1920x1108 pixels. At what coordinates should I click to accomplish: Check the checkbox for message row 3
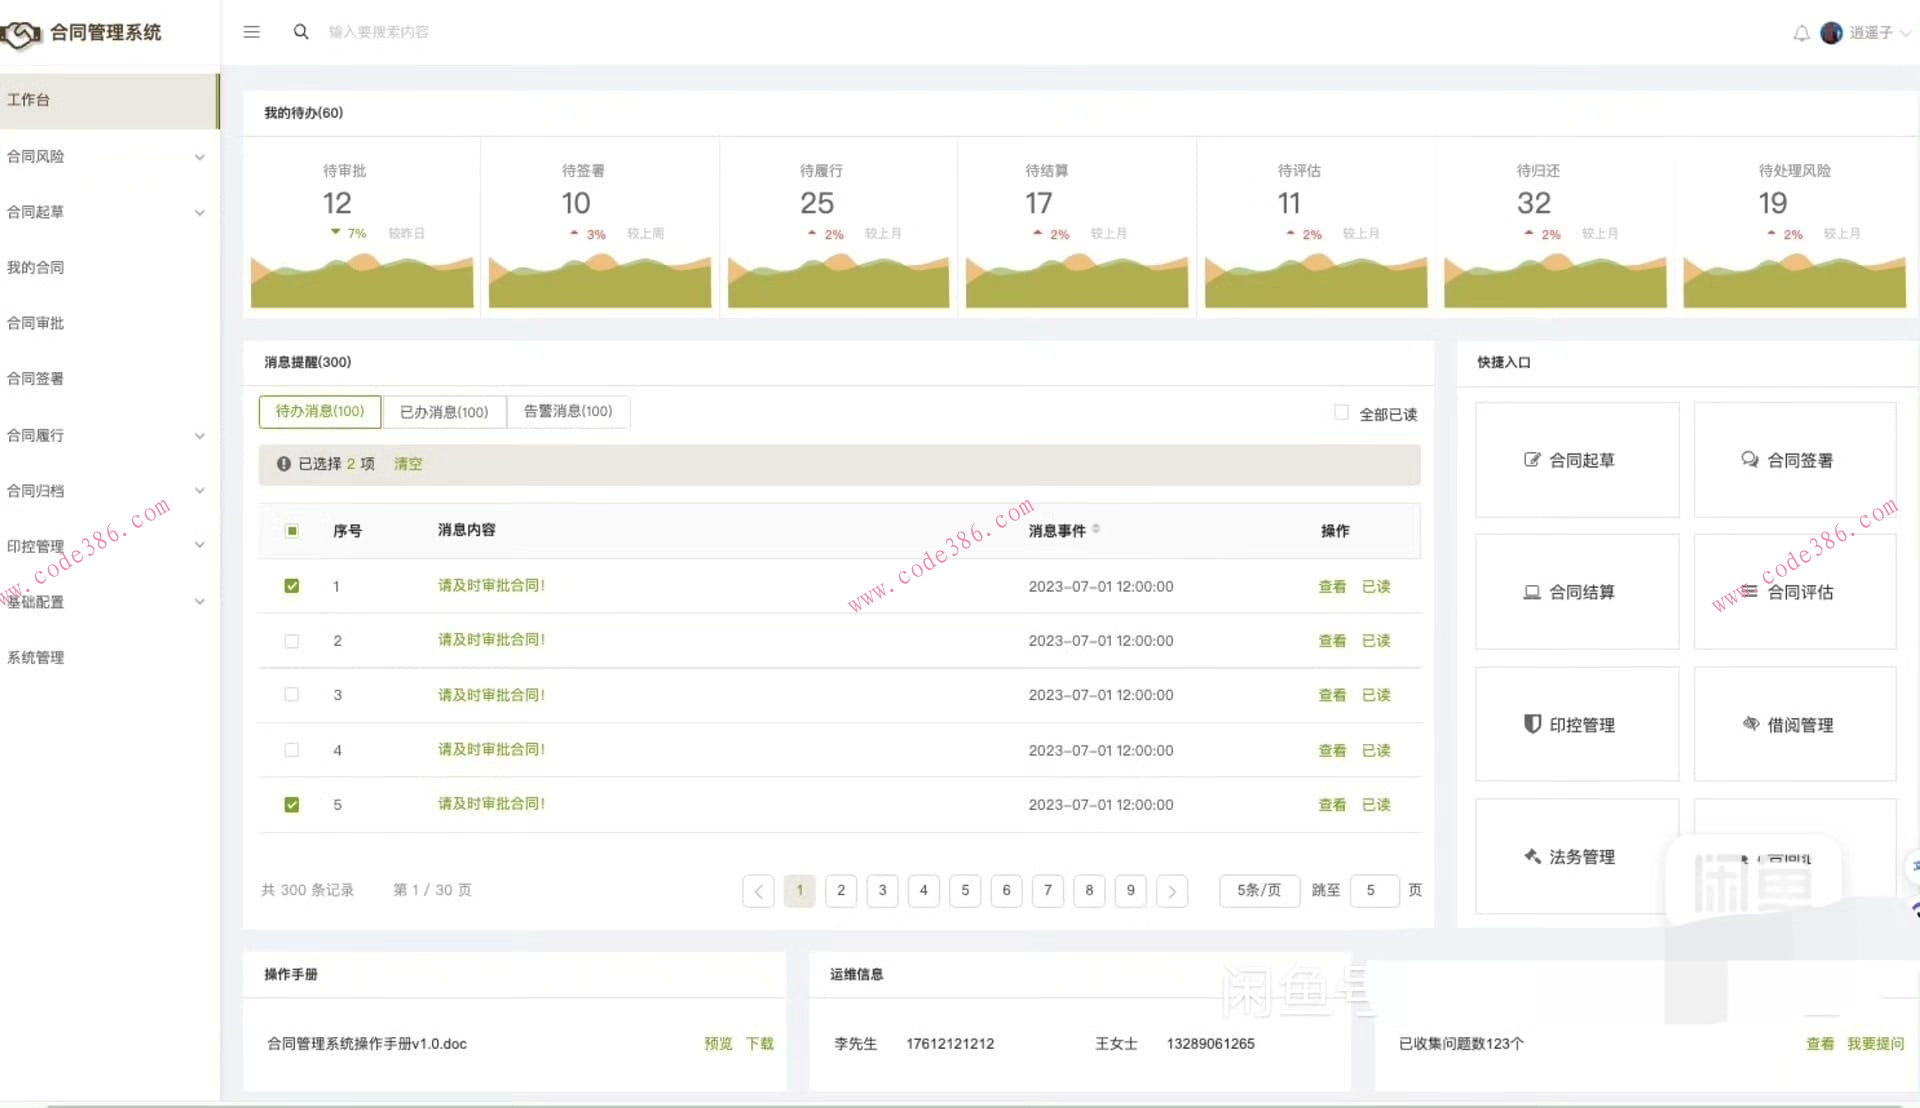[291, 695]
